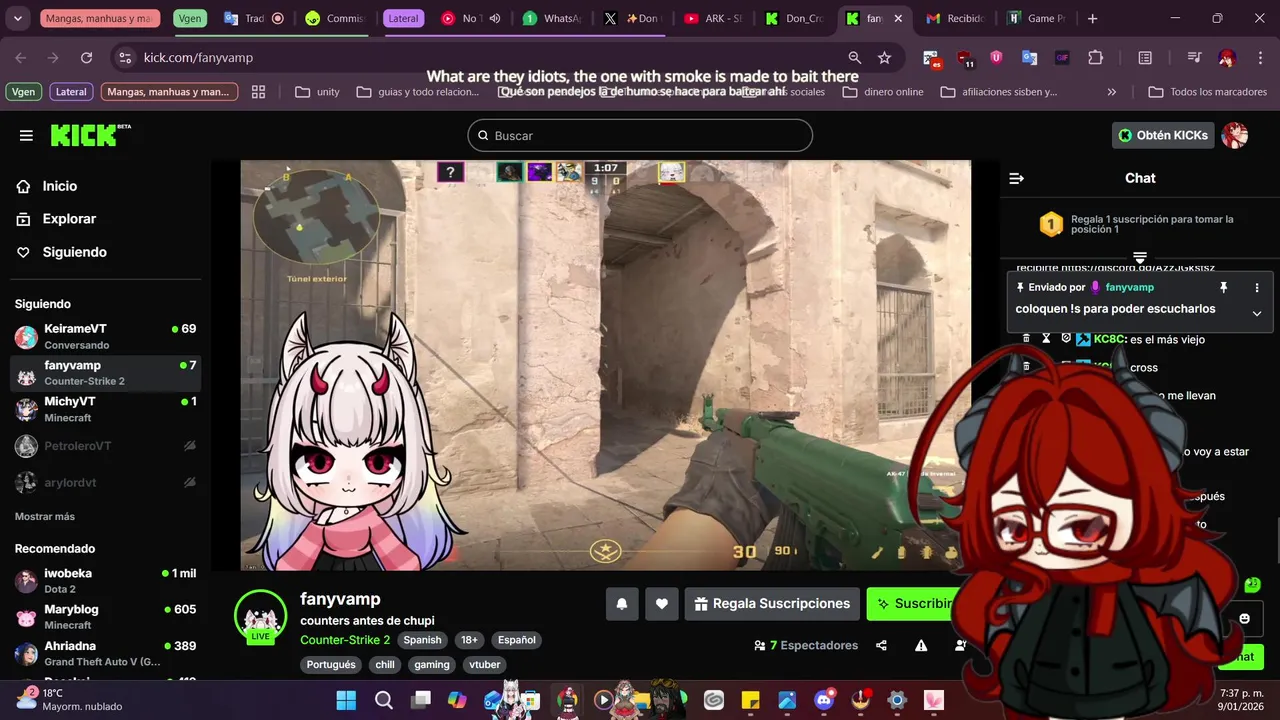The height and width of the screenshot is (720, 1280).
Task: Click the Português tag
Action: [331, 664]
